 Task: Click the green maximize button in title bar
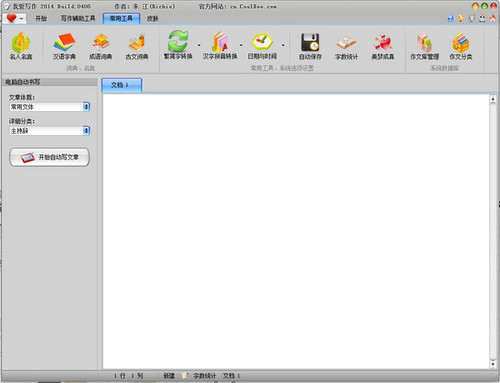pos(484,6)
